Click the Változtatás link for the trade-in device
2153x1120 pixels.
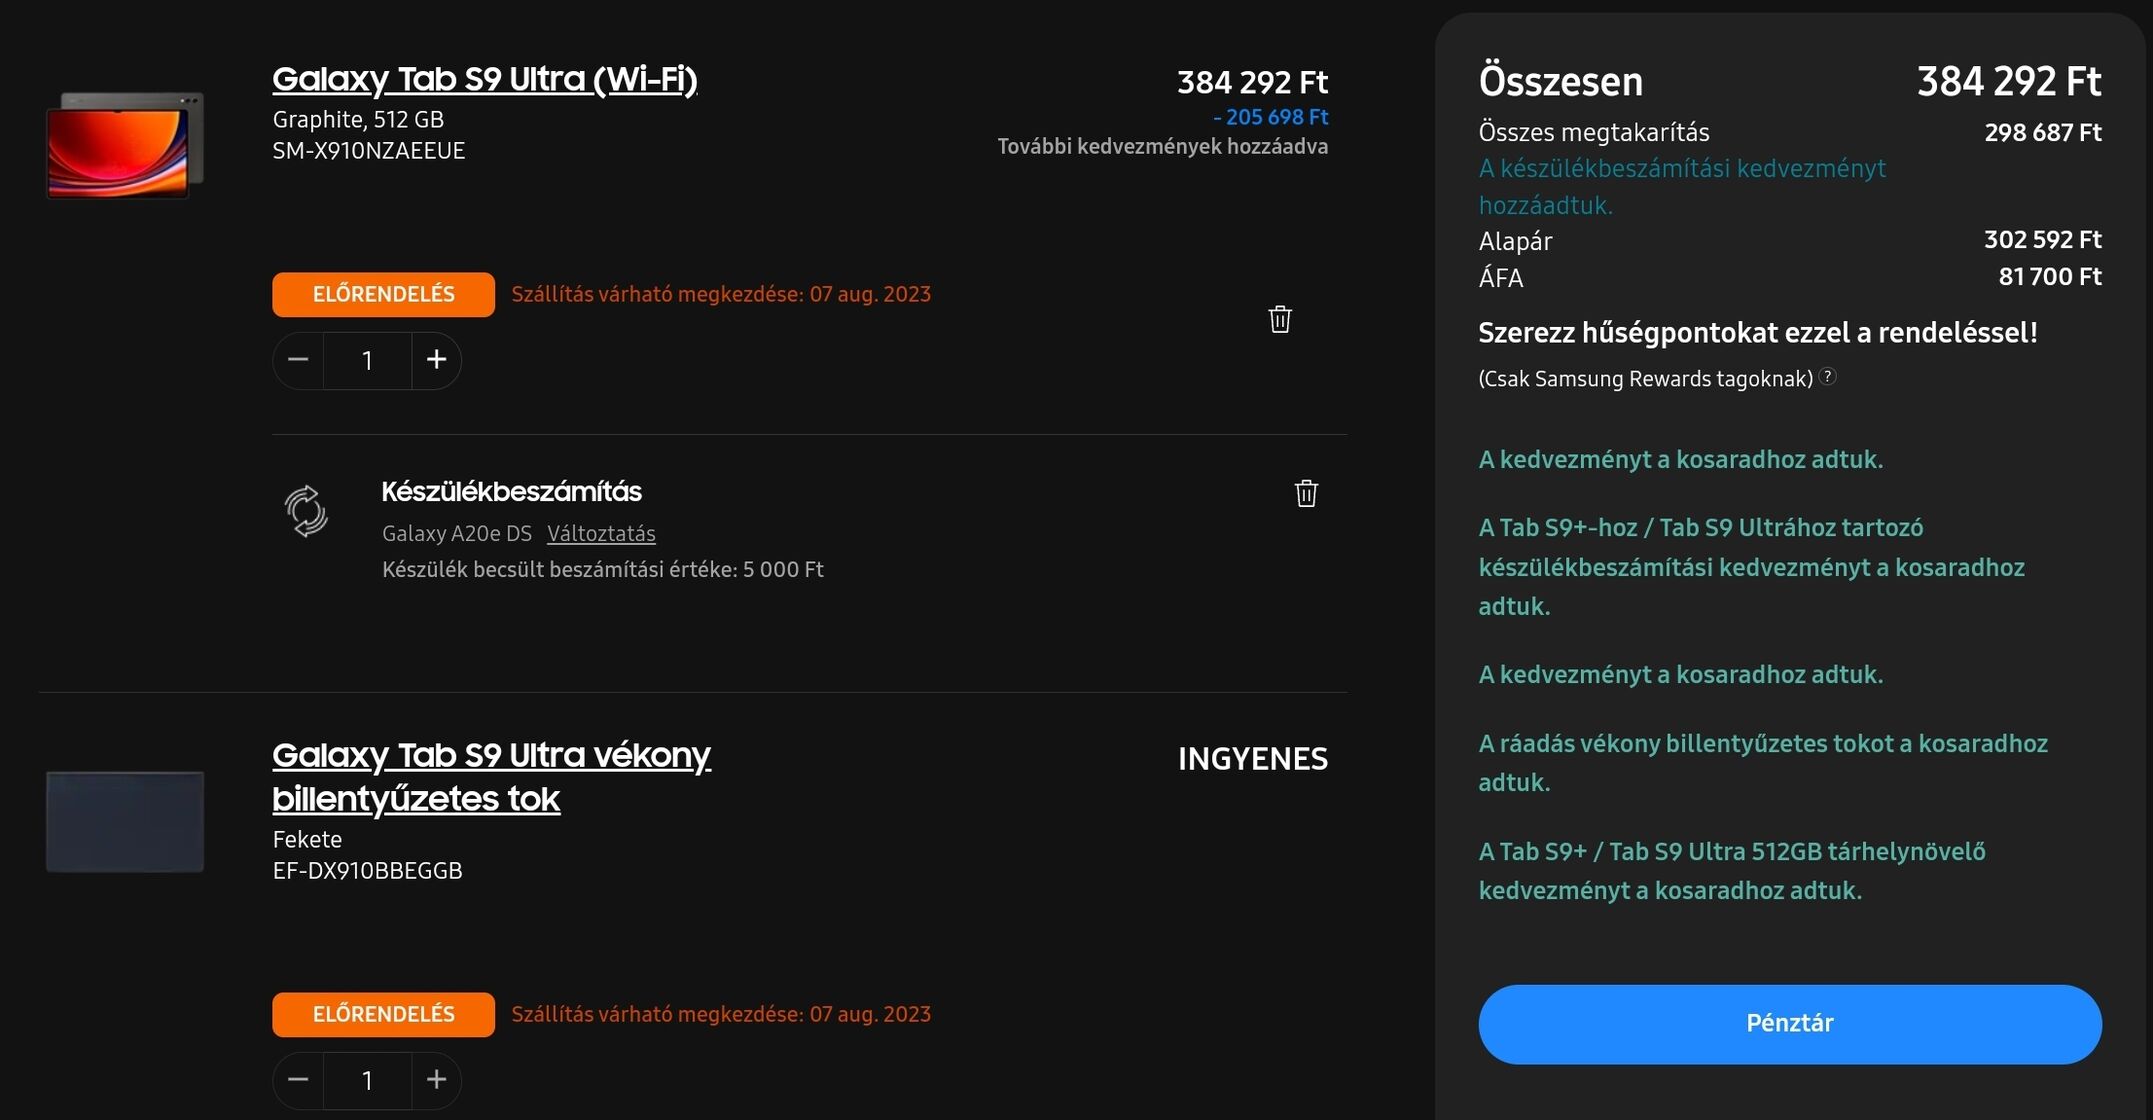click(x=601, y=533)
